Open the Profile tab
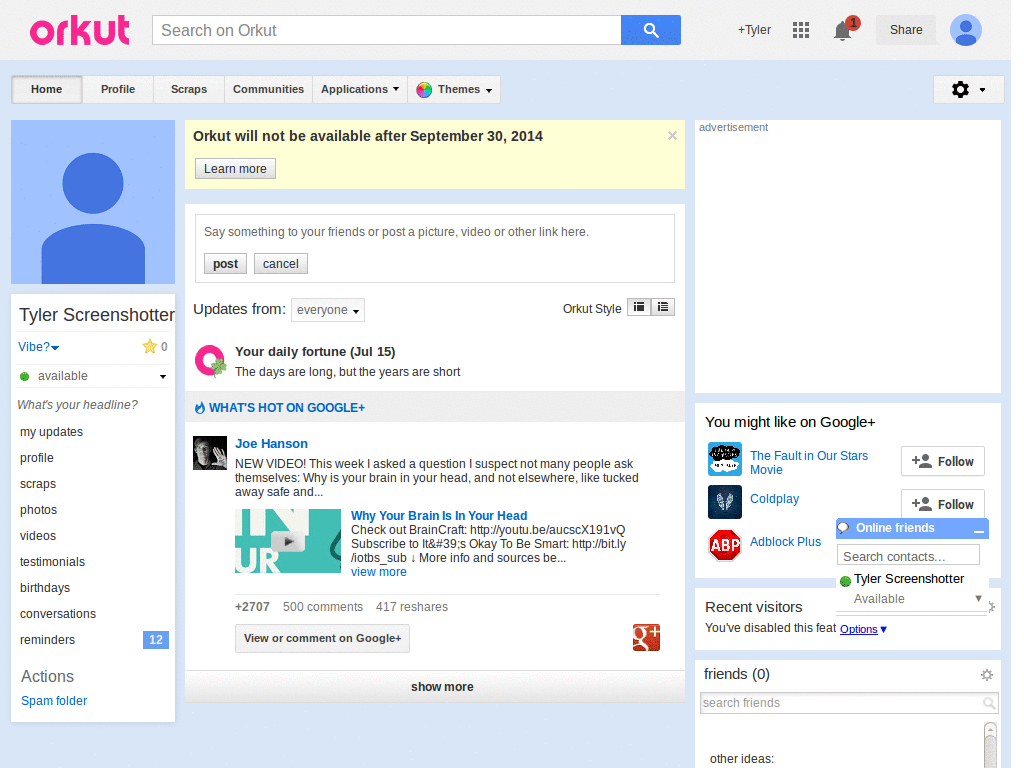Viewport: 1024px width, 768px height. [x=118, y=89]
